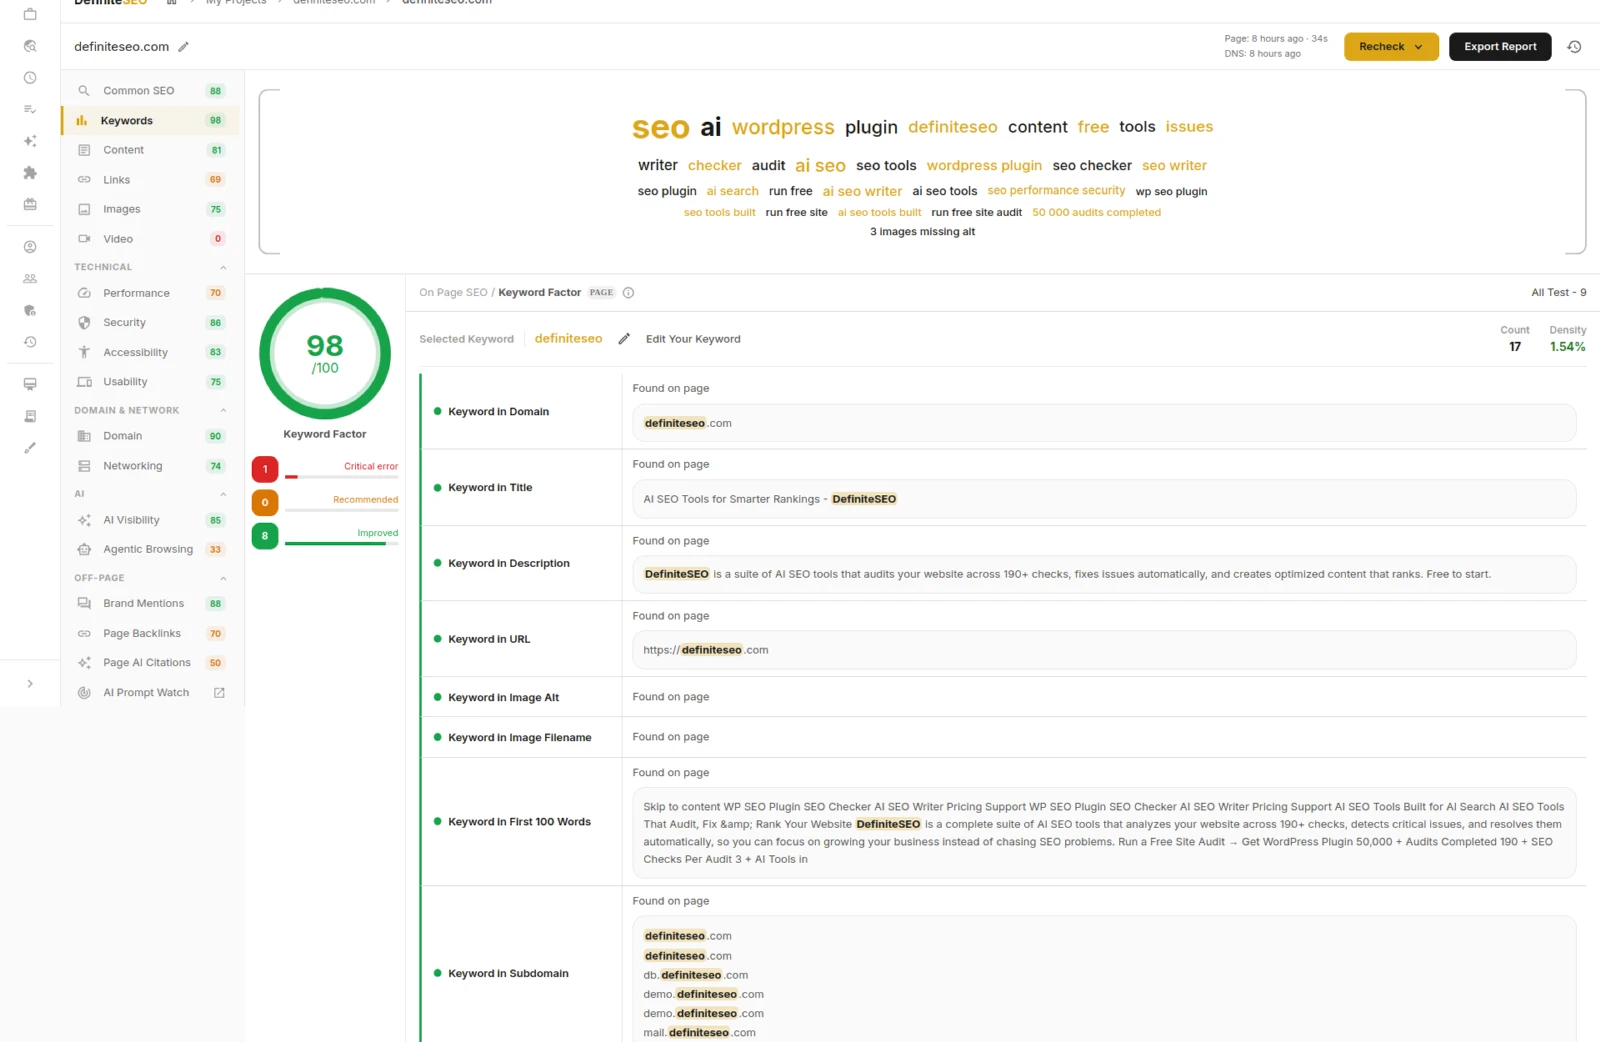1600x1042 pixels.
Task: Click the user account icon in left rail
Action: point(30,247)
